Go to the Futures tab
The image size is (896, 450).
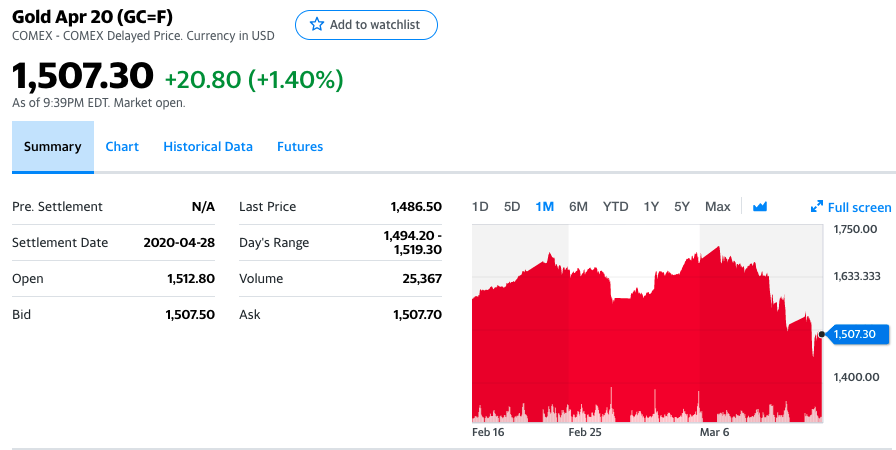click(x=300, y=147)
